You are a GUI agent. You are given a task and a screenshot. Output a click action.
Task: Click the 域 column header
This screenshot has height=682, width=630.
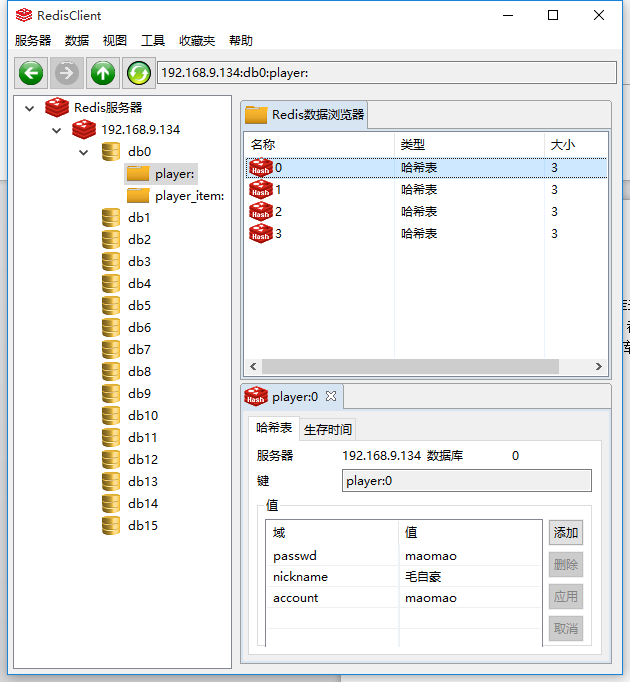[332, 532]
